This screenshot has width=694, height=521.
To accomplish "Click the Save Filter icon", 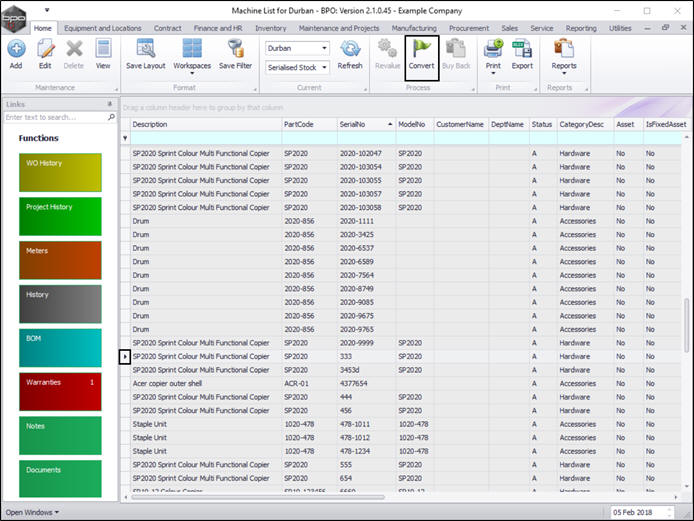I will pyautogui.click(x=236, y=49).
